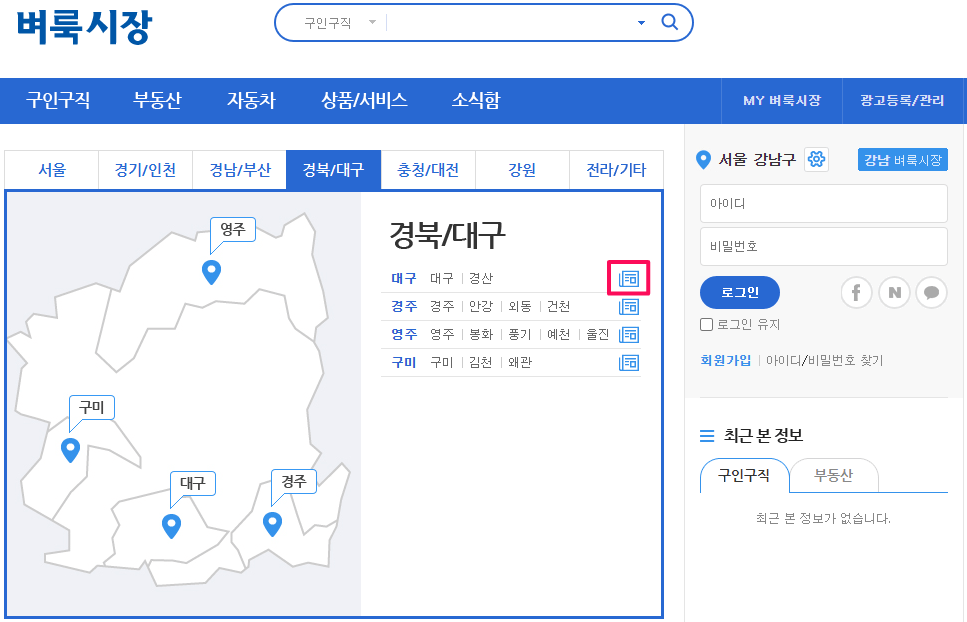967x622 pixels.
Task: Click the 대구 map pin marker
Action: tap(171, 525)
